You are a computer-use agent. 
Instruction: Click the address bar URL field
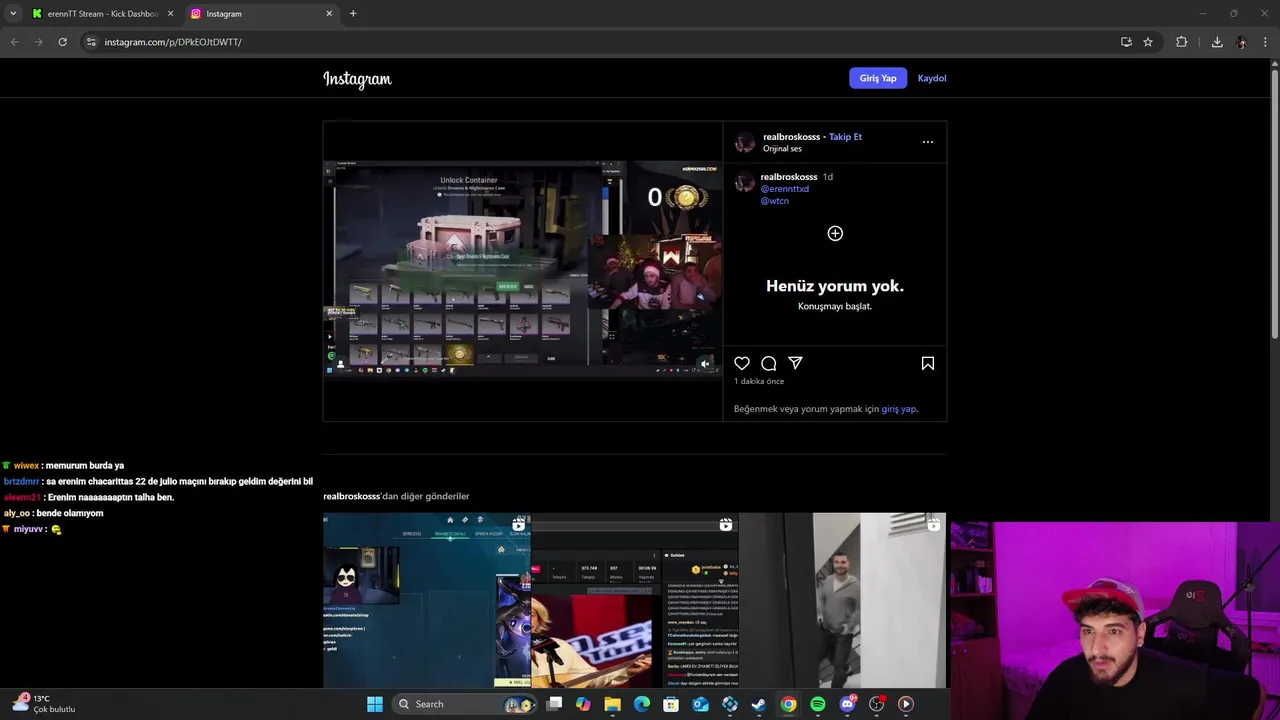[600, 42]
